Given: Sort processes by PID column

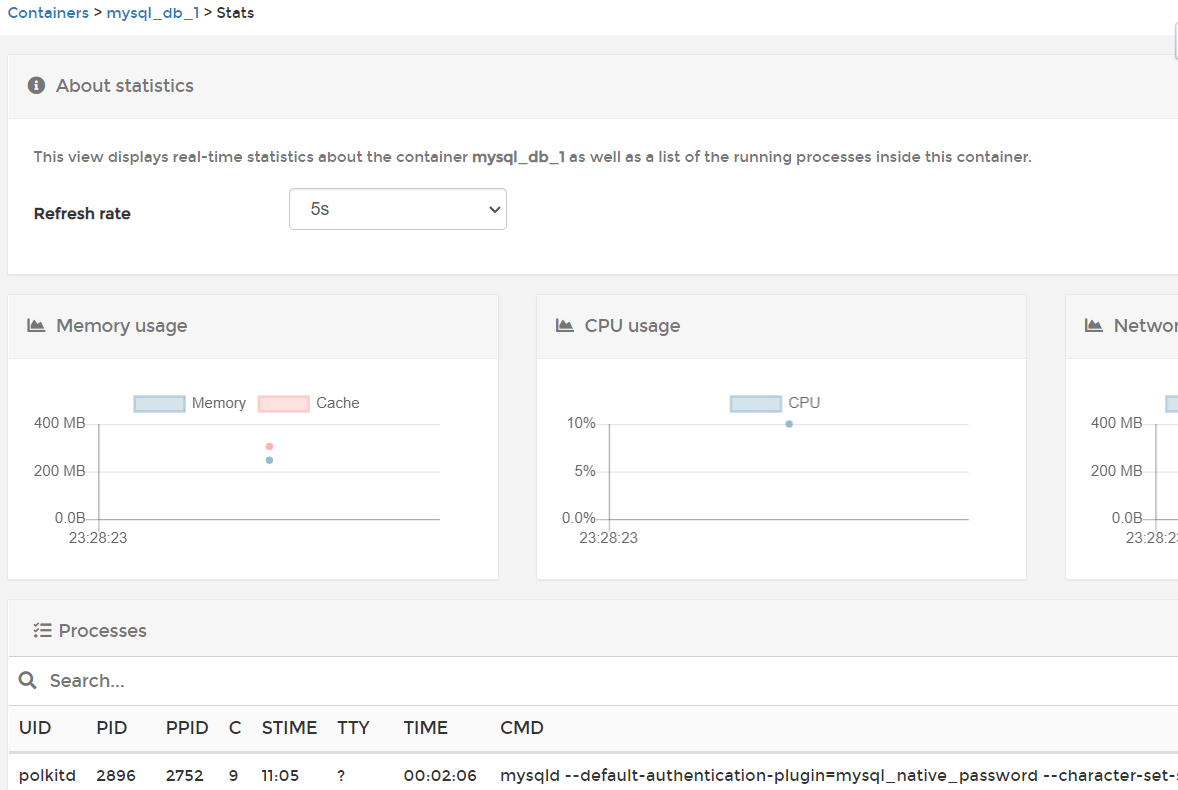Looking at the screenshot, I should [111, 728].
